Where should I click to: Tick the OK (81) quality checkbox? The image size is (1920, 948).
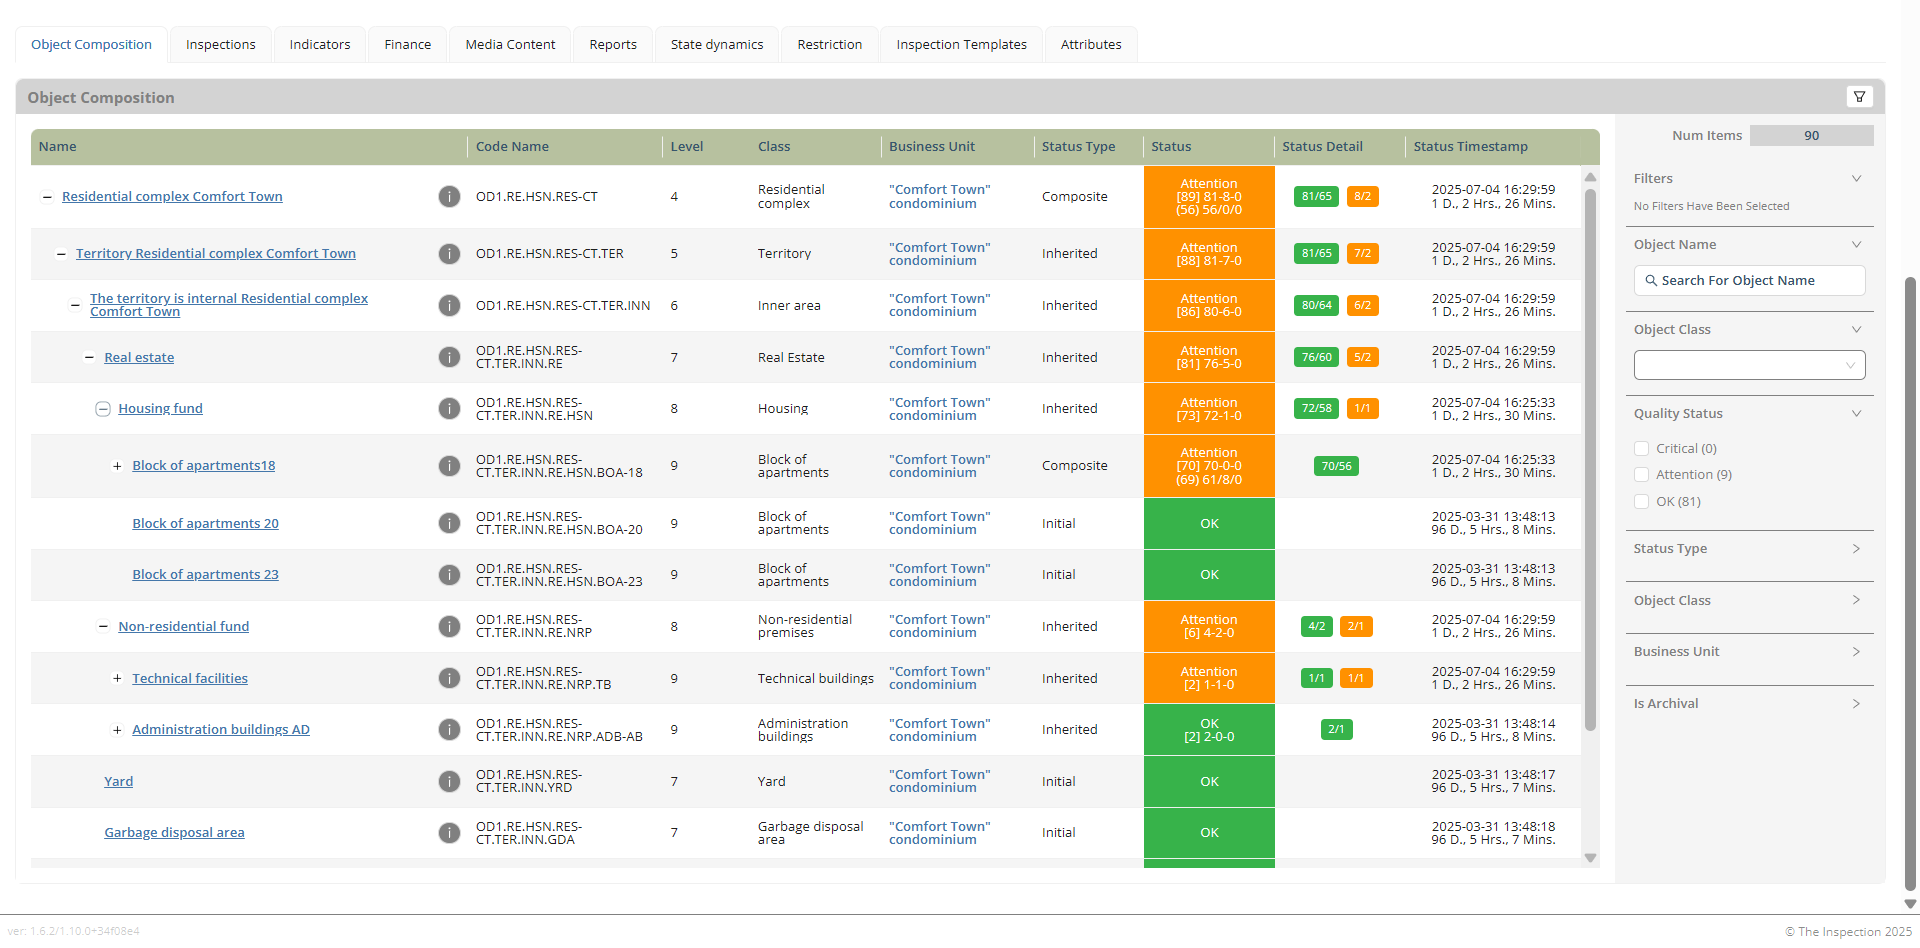point(1641,502)
